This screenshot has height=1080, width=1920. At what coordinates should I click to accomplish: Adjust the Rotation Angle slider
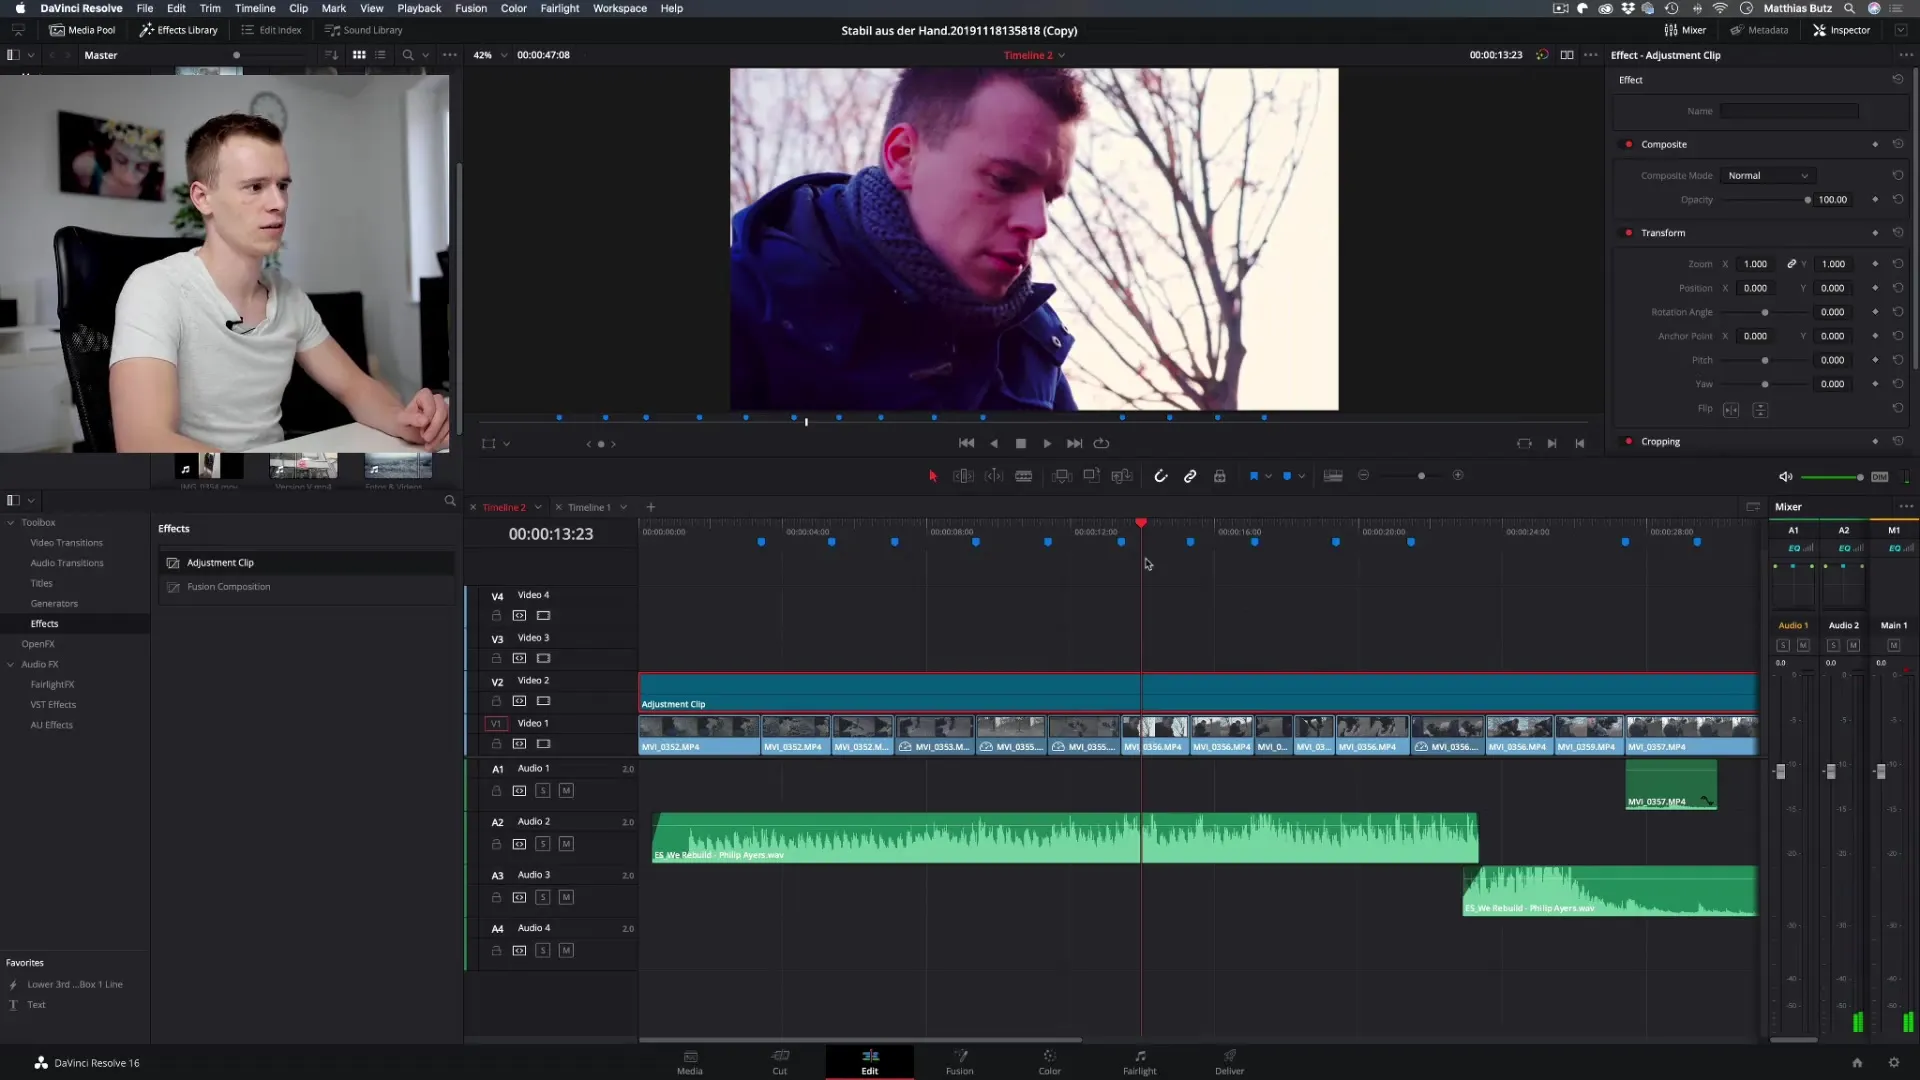(x=1766, y=313)
